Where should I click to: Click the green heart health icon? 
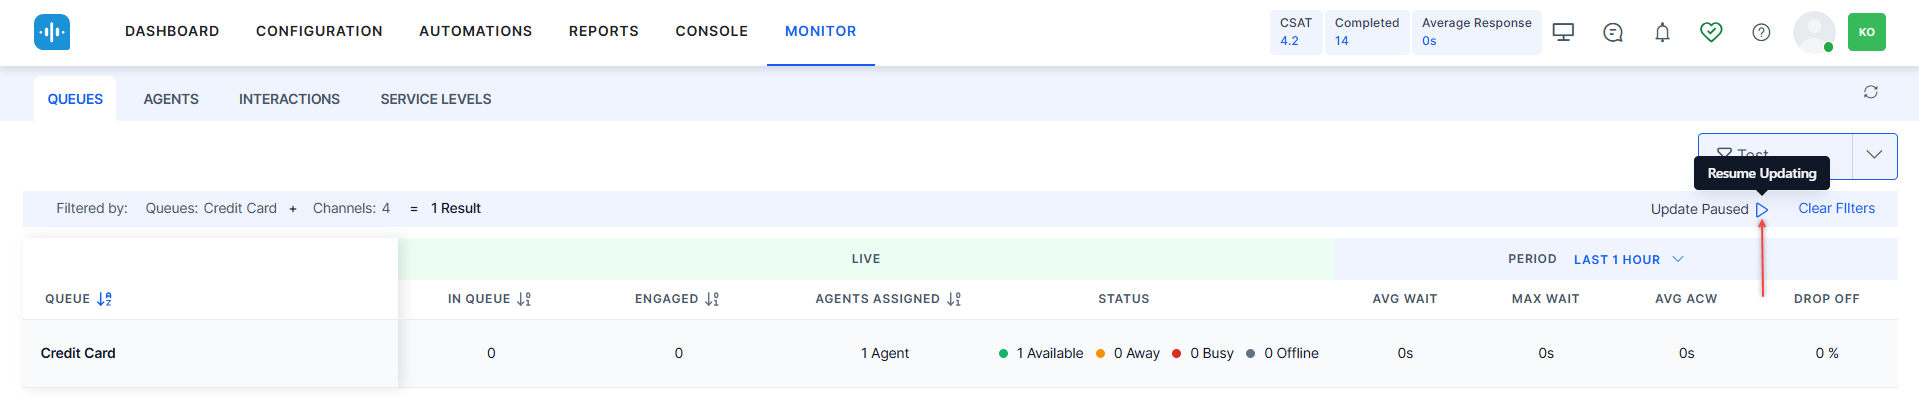point(1711,32)
